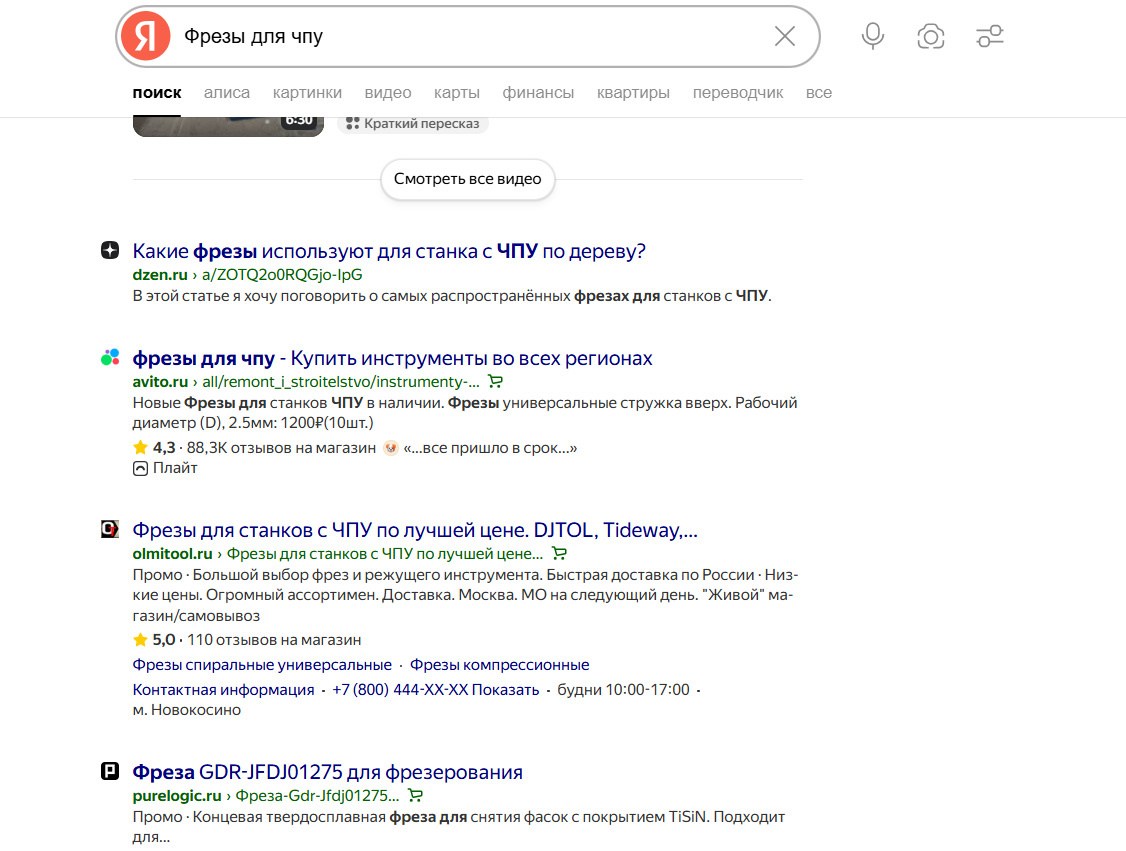Switch to the квартиры tab
The image size is (1126, 851).
click(x=633, y=93)
